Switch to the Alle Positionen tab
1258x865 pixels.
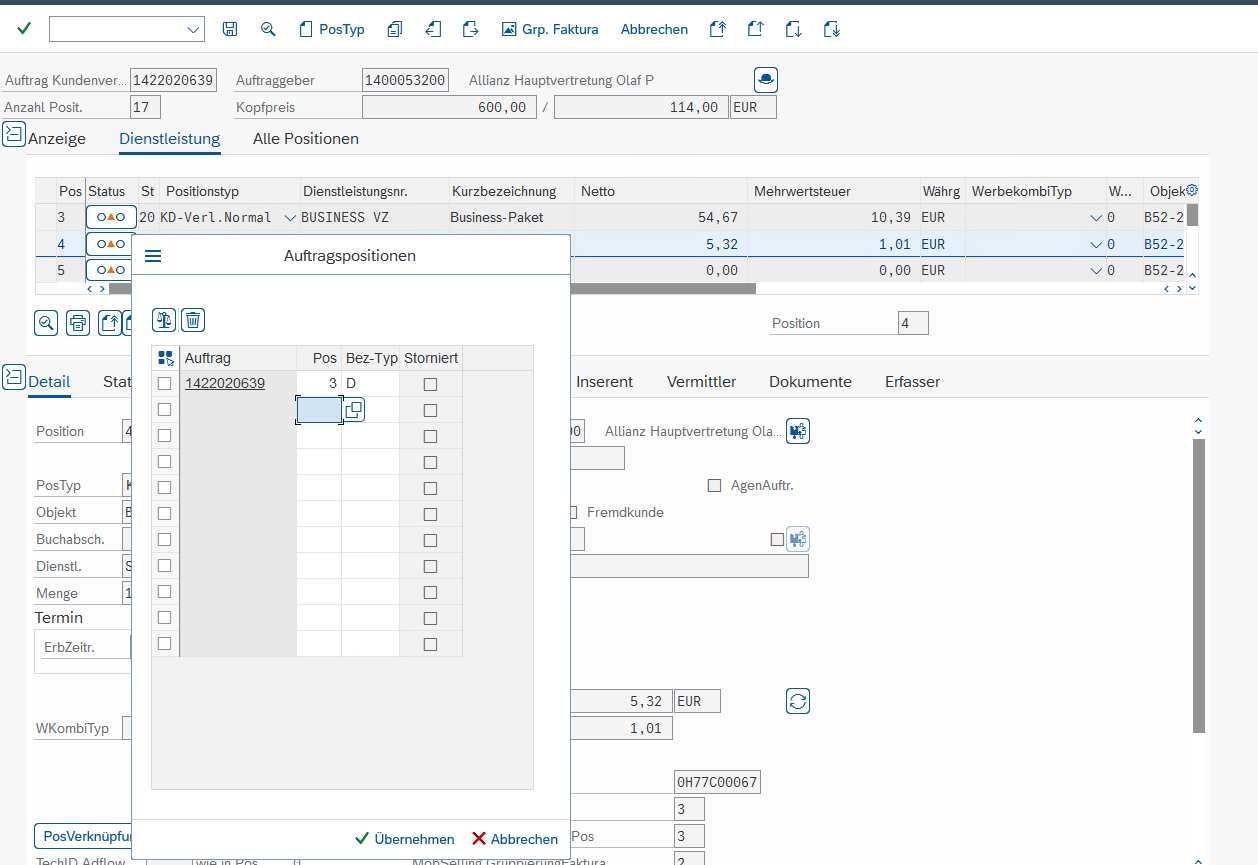[306, 139]
